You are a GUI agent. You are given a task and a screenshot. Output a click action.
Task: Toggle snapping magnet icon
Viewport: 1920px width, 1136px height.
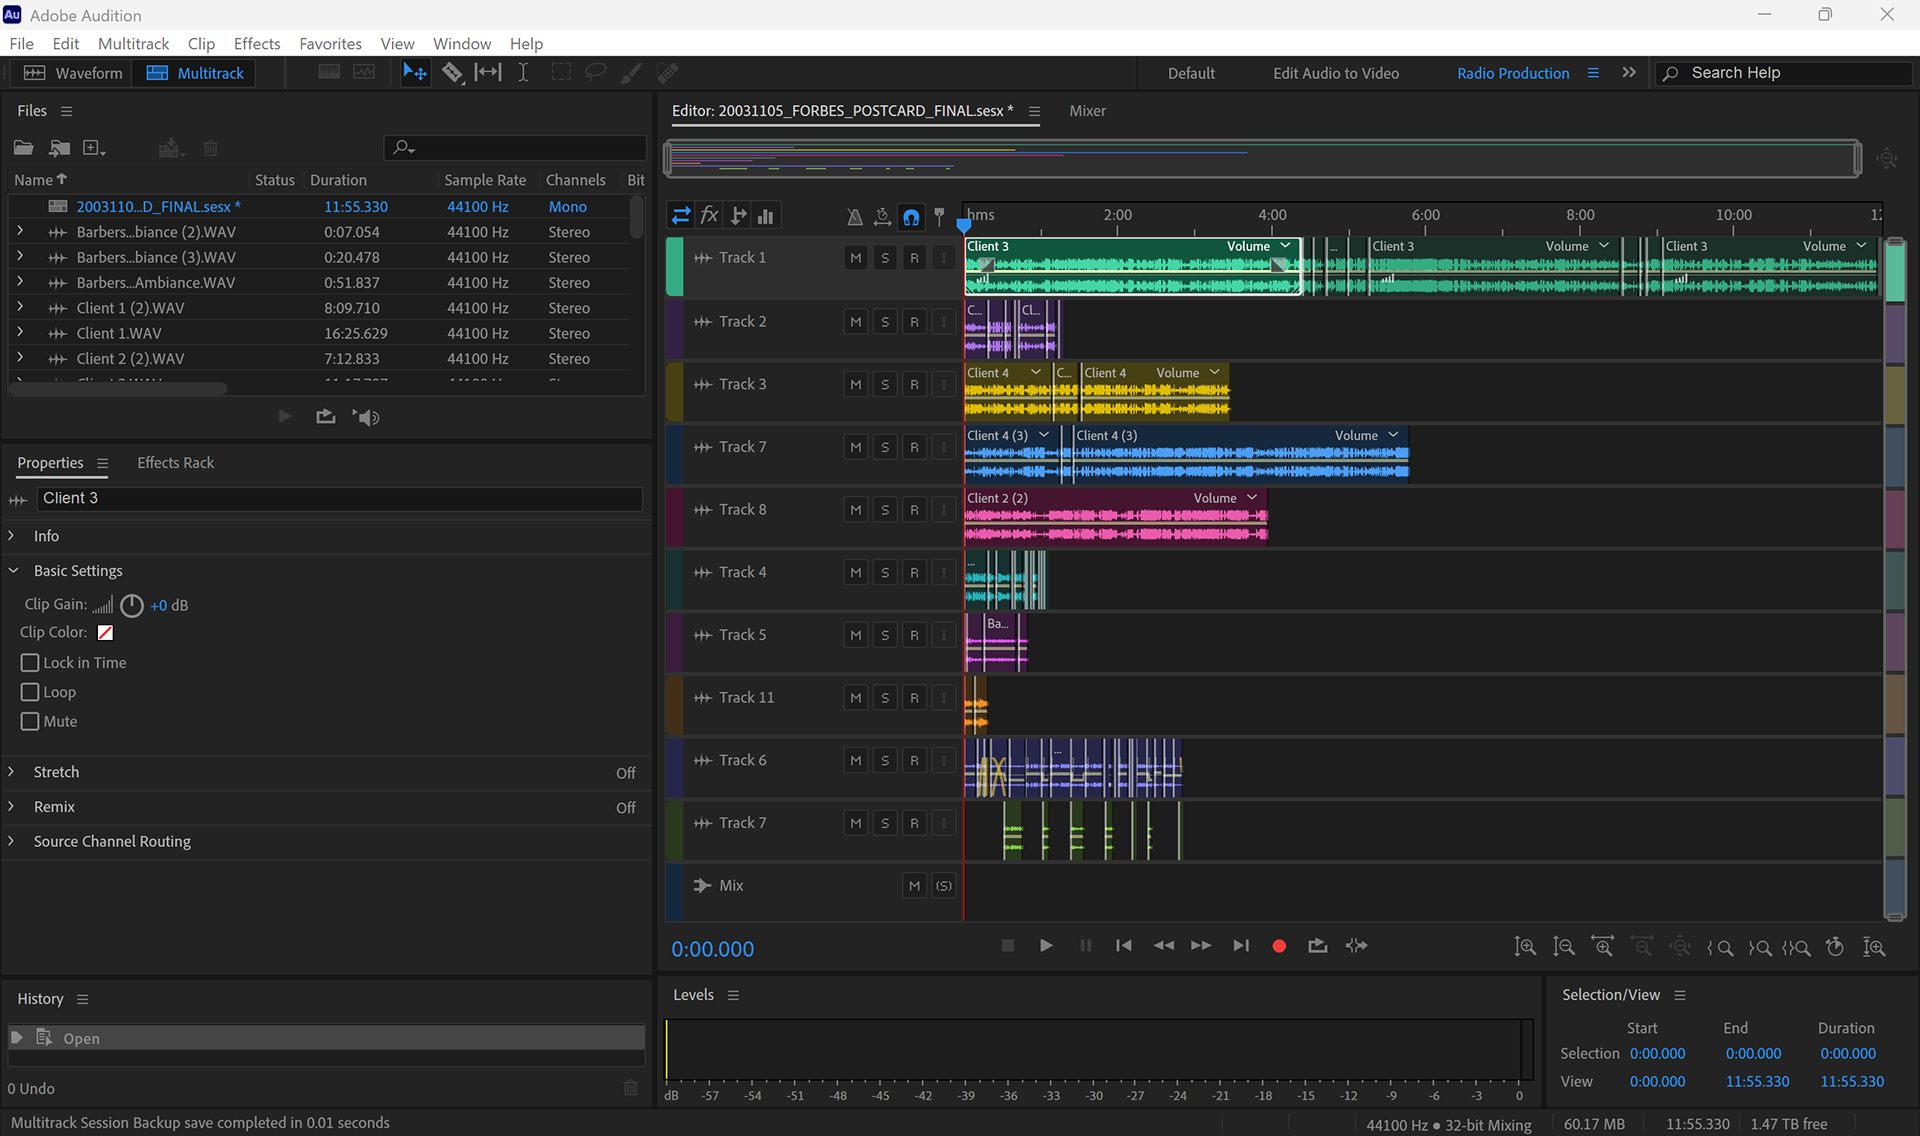[911, 216]
